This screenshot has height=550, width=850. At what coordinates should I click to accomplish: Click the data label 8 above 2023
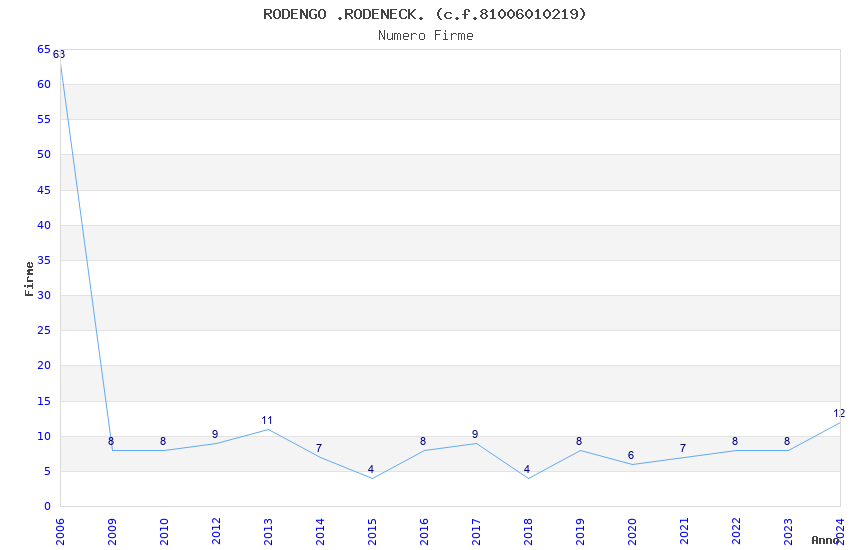coord(787,442)
